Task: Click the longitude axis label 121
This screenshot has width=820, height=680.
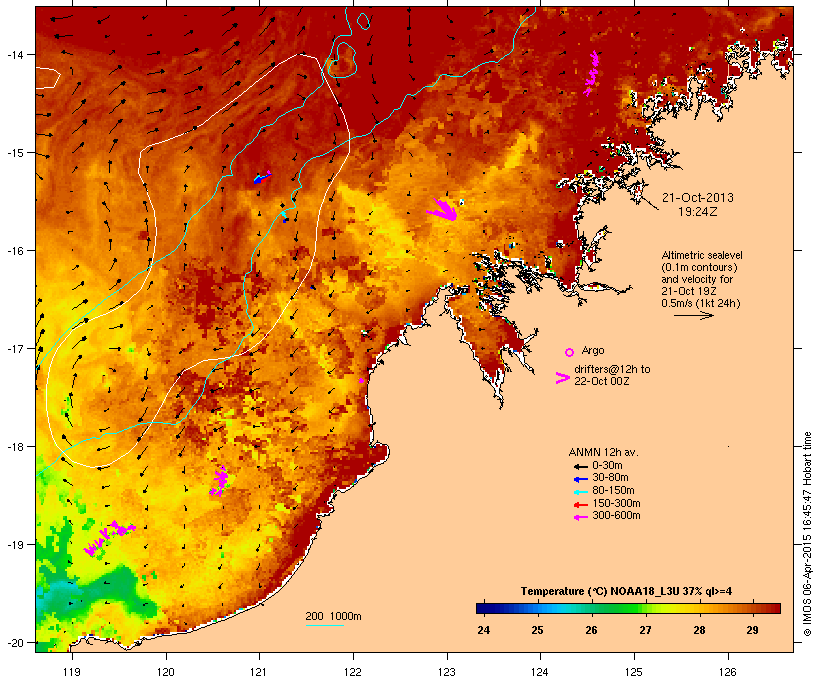Action: coord(259,672)
